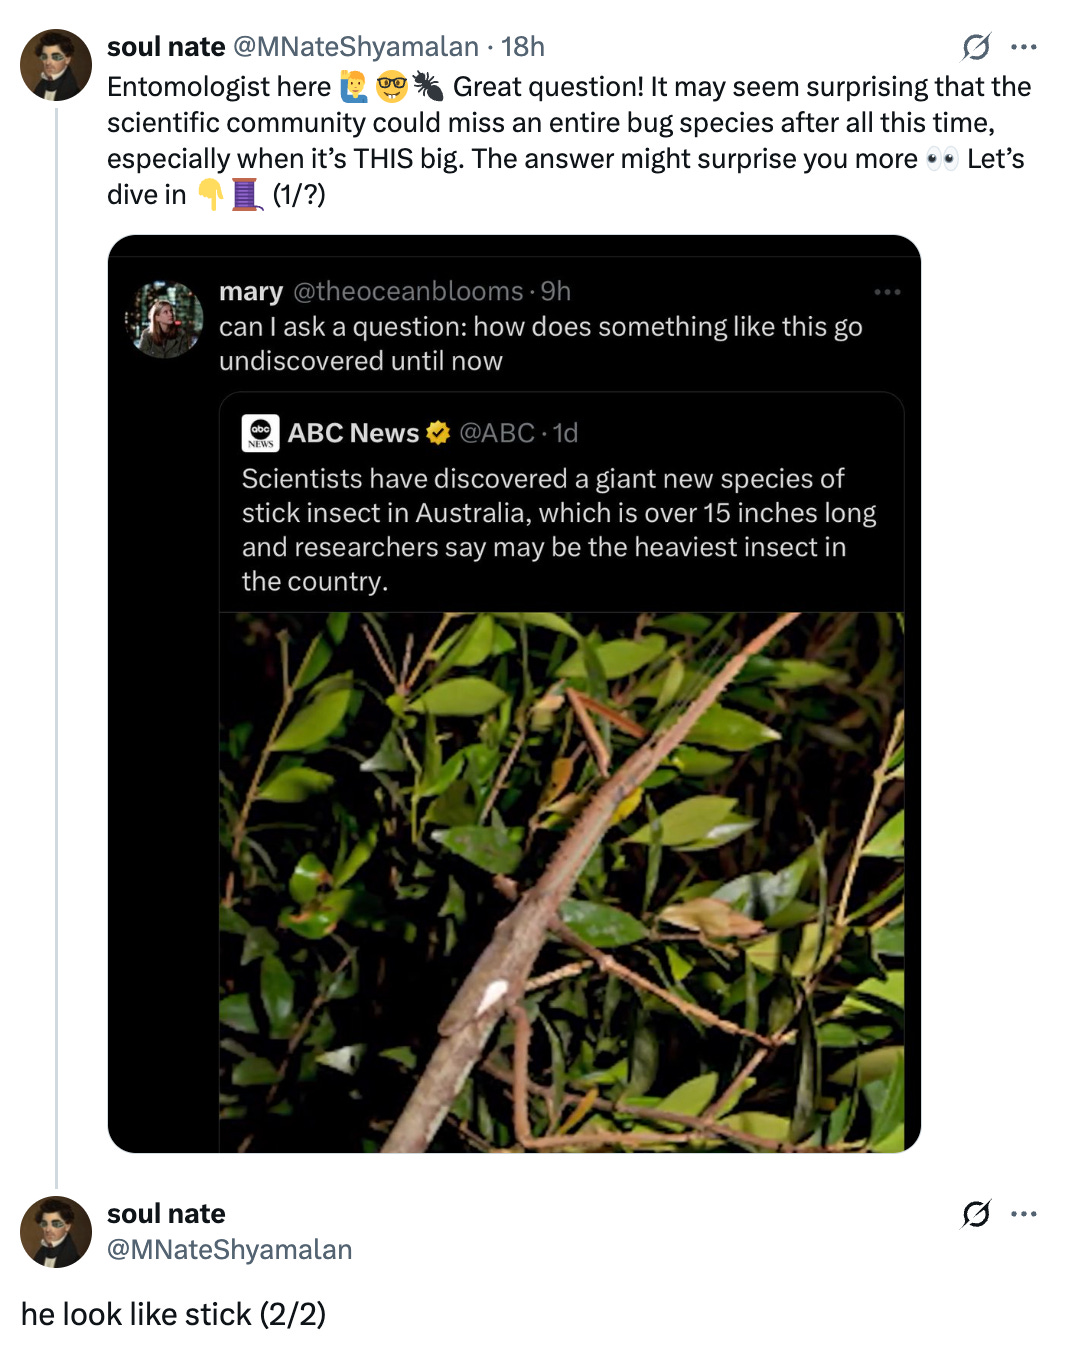Open mary's quoted tweet about the question

(x=540, y=343)
